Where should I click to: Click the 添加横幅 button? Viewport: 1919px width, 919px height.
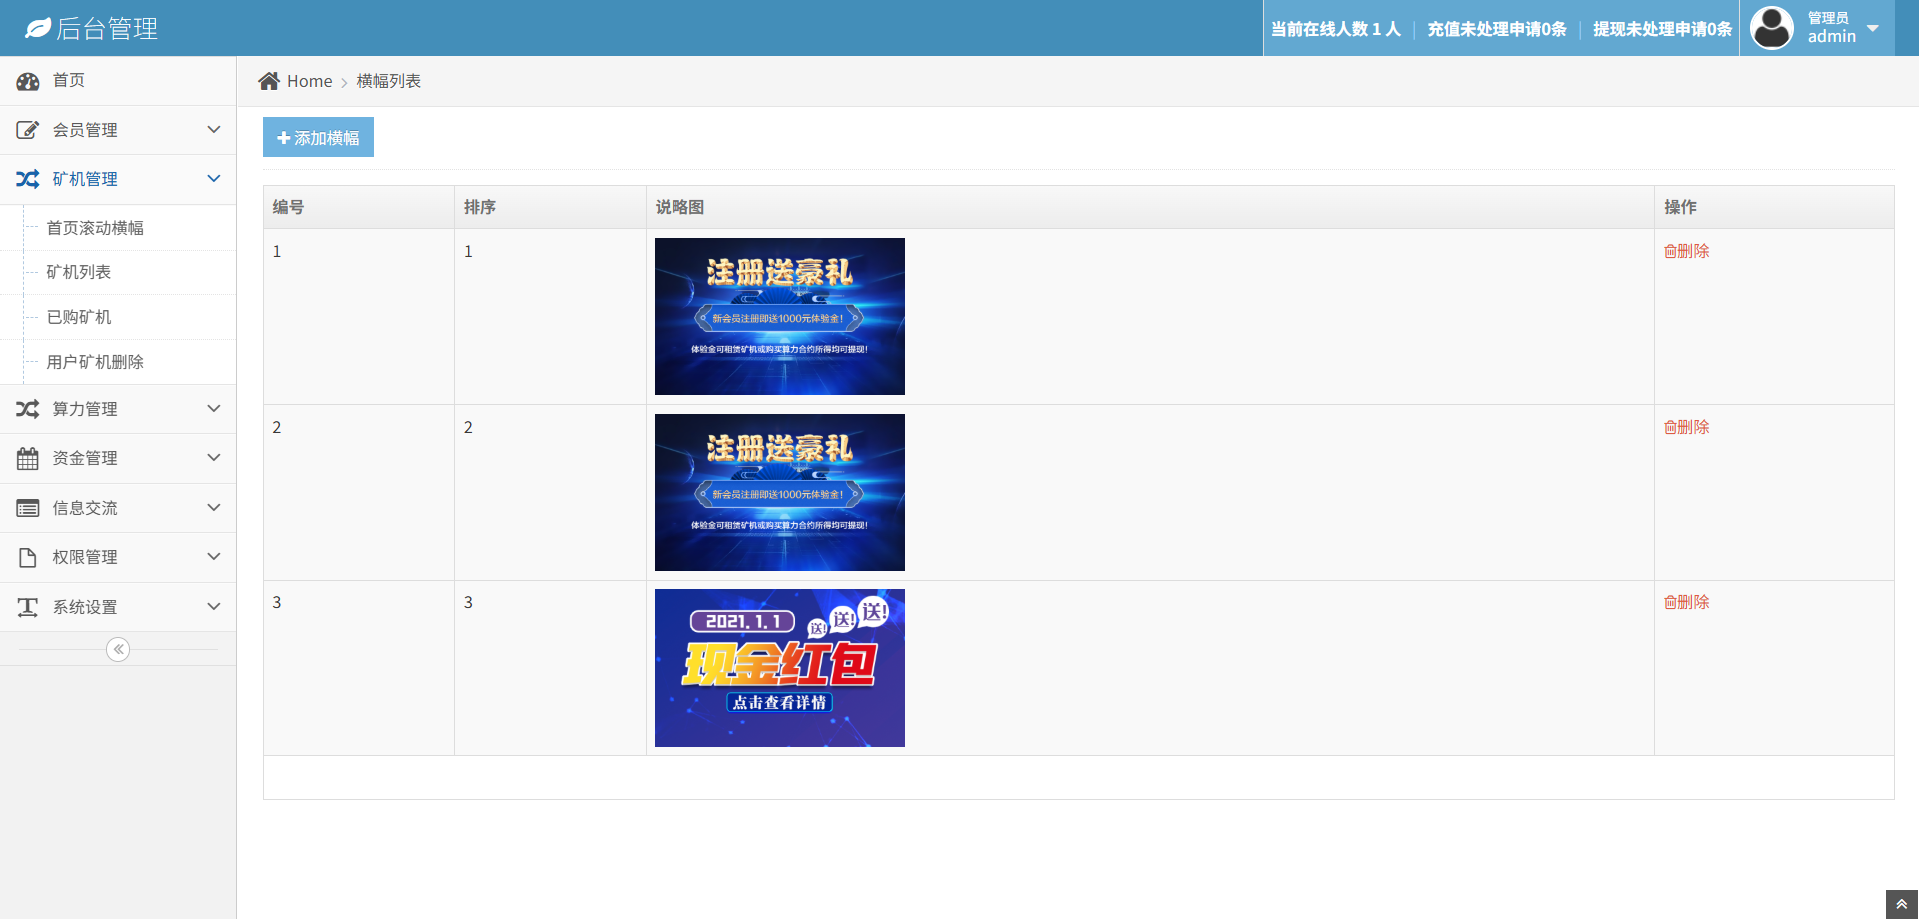(x=318, y=138)
